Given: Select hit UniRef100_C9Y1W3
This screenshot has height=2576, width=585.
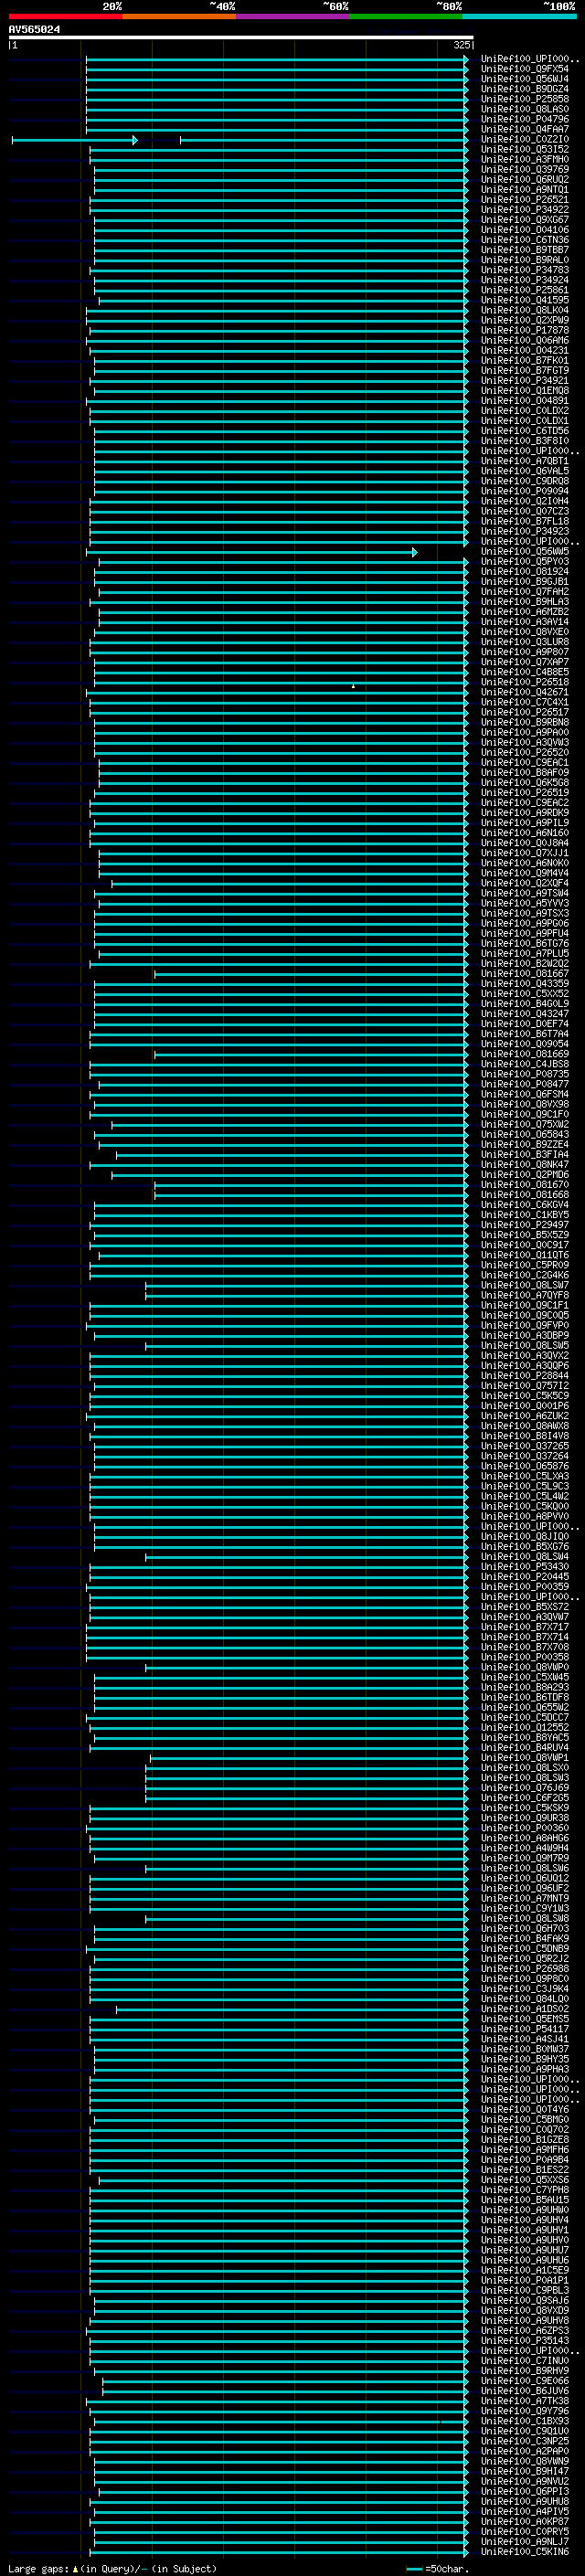Looking at the screenshot, I should (524, 1908).
